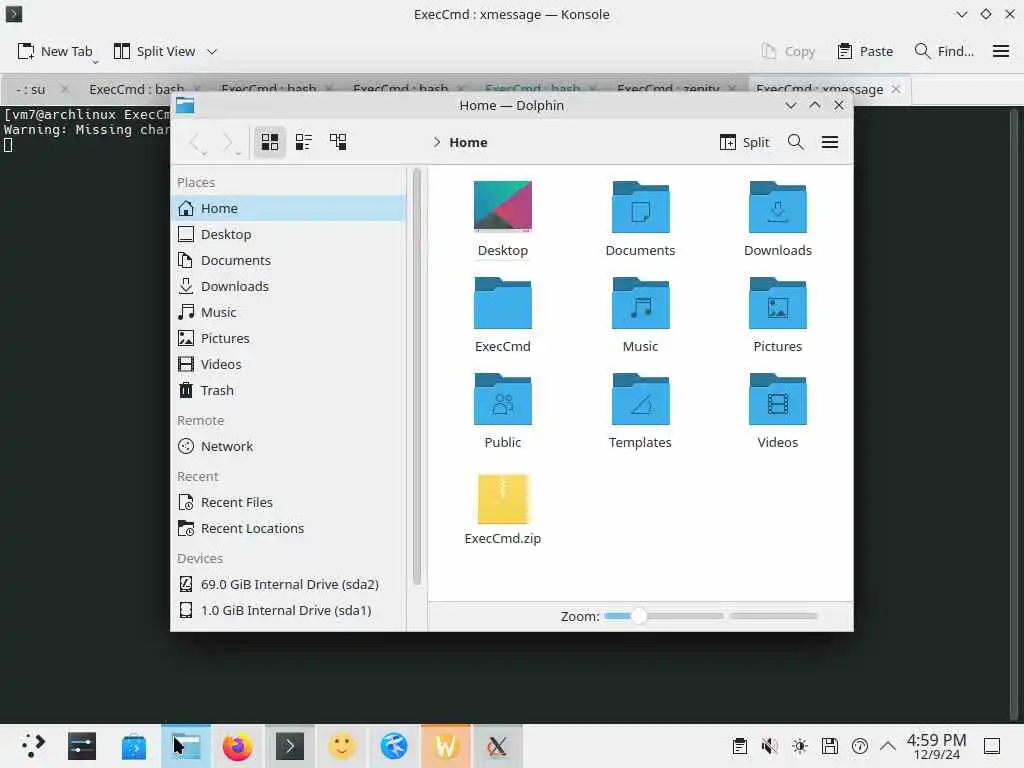The image size is (1024, 768).
Task: Switch to ExecCmd : xmessage tab
Action: click(819, 89)
